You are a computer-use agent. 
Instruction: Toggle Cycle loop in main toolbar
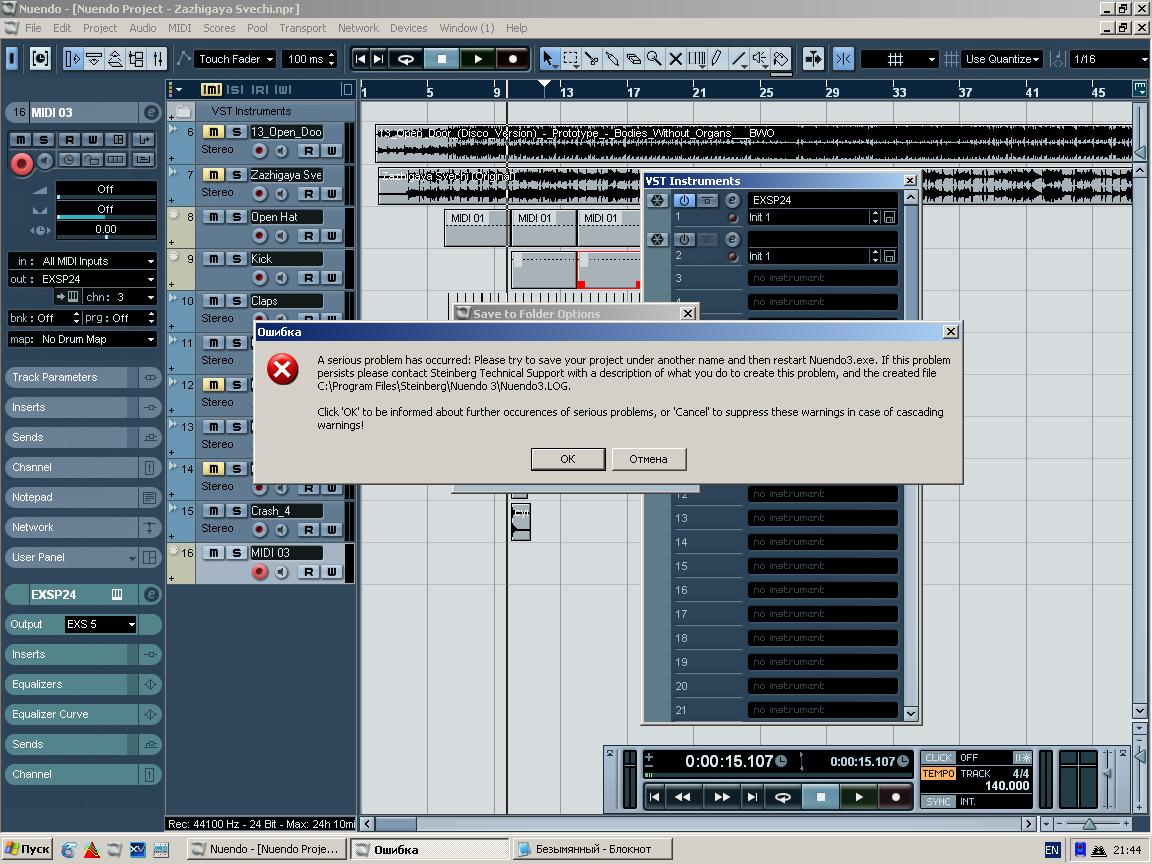pyautogui.click(x=406, y=59)
